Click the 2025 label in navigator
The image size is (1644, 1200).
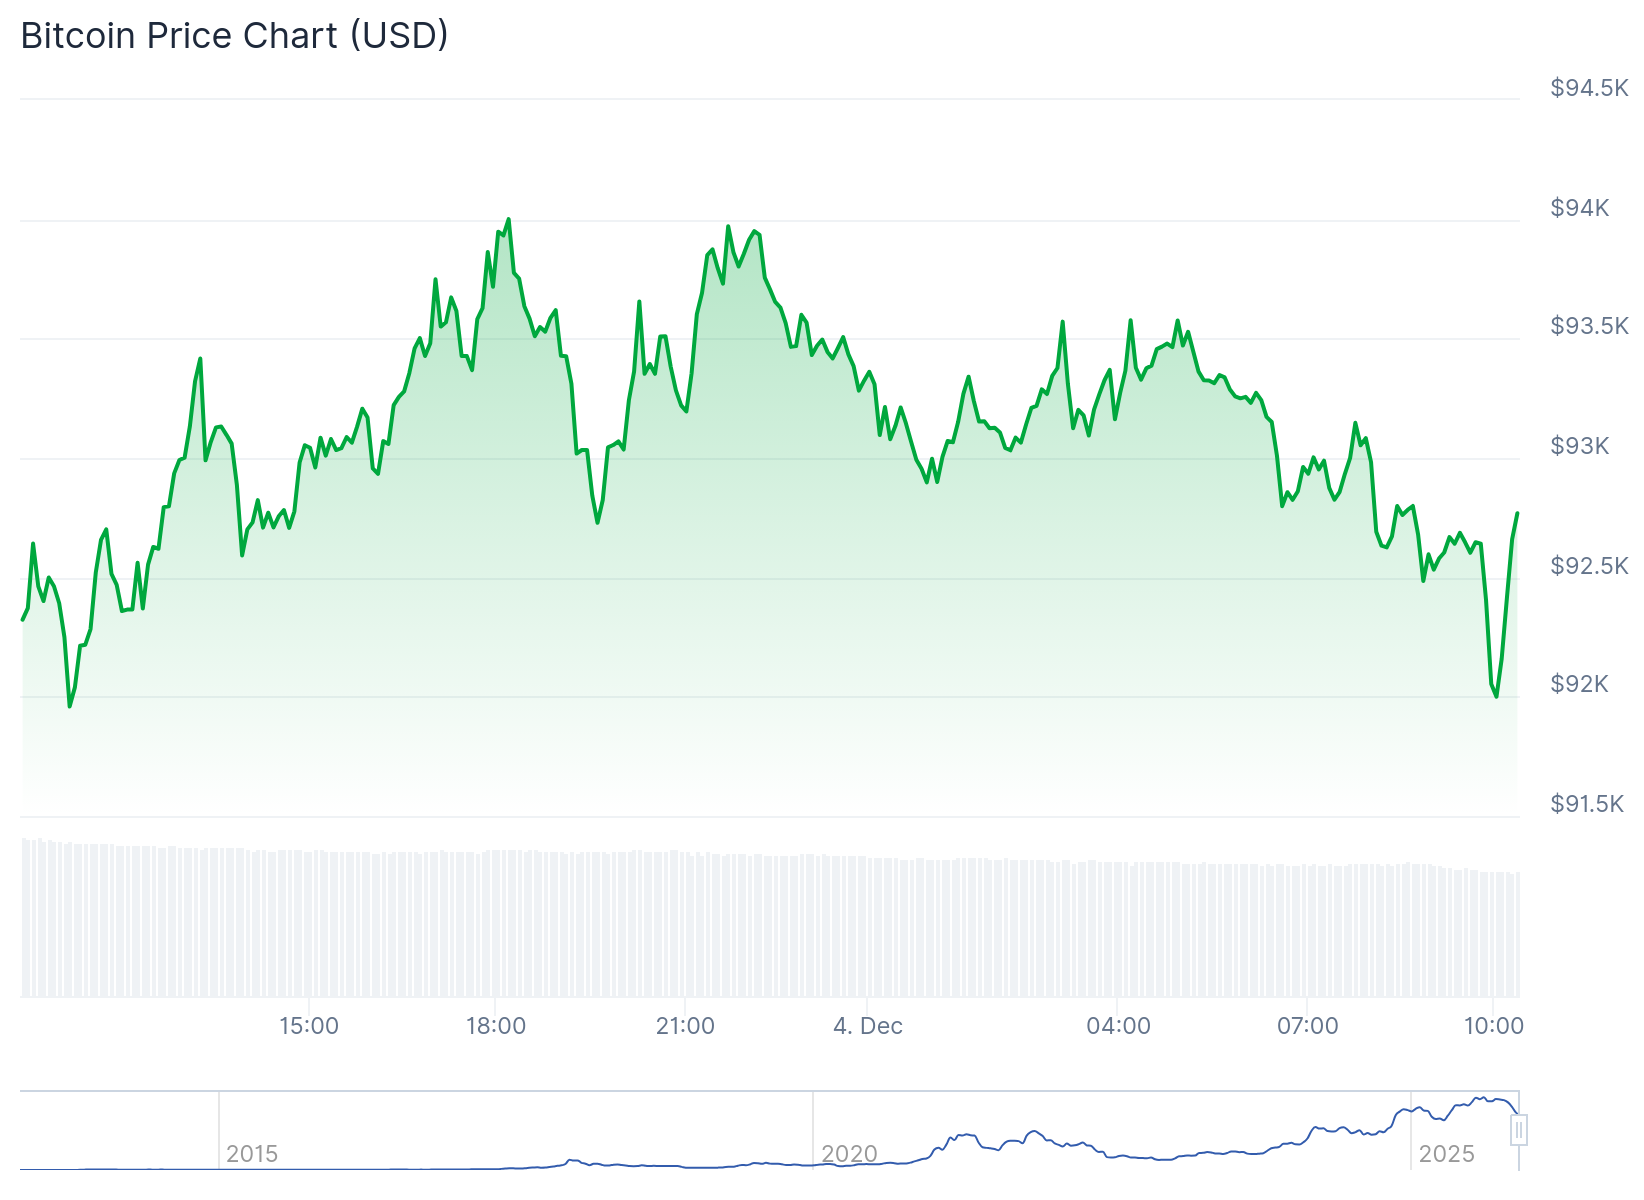tap(1446, 1154)
